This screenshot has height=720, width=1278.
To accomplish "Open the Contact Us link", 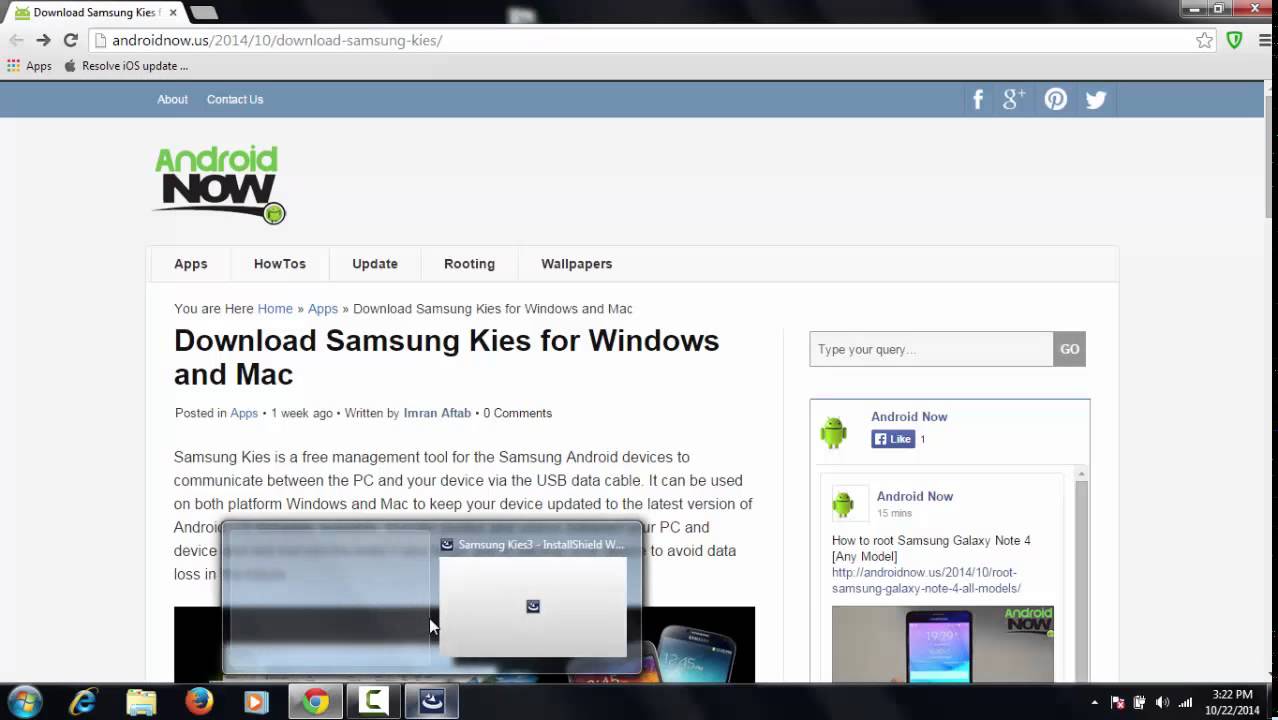I will [x=235, y=99].
